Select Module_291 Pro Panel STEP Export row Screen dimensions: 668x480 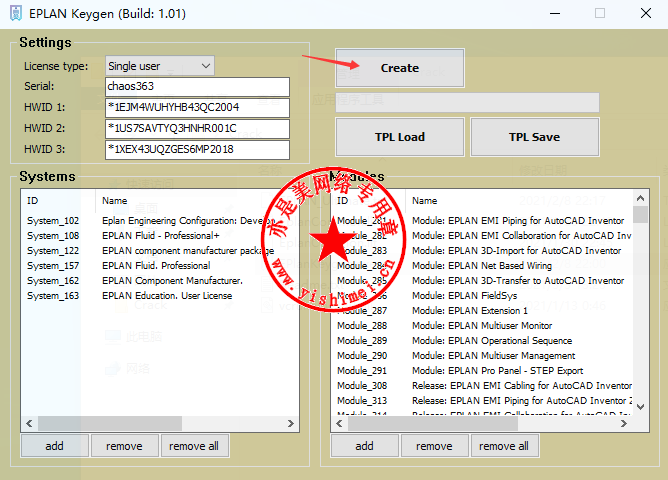(x=482, y=371)
